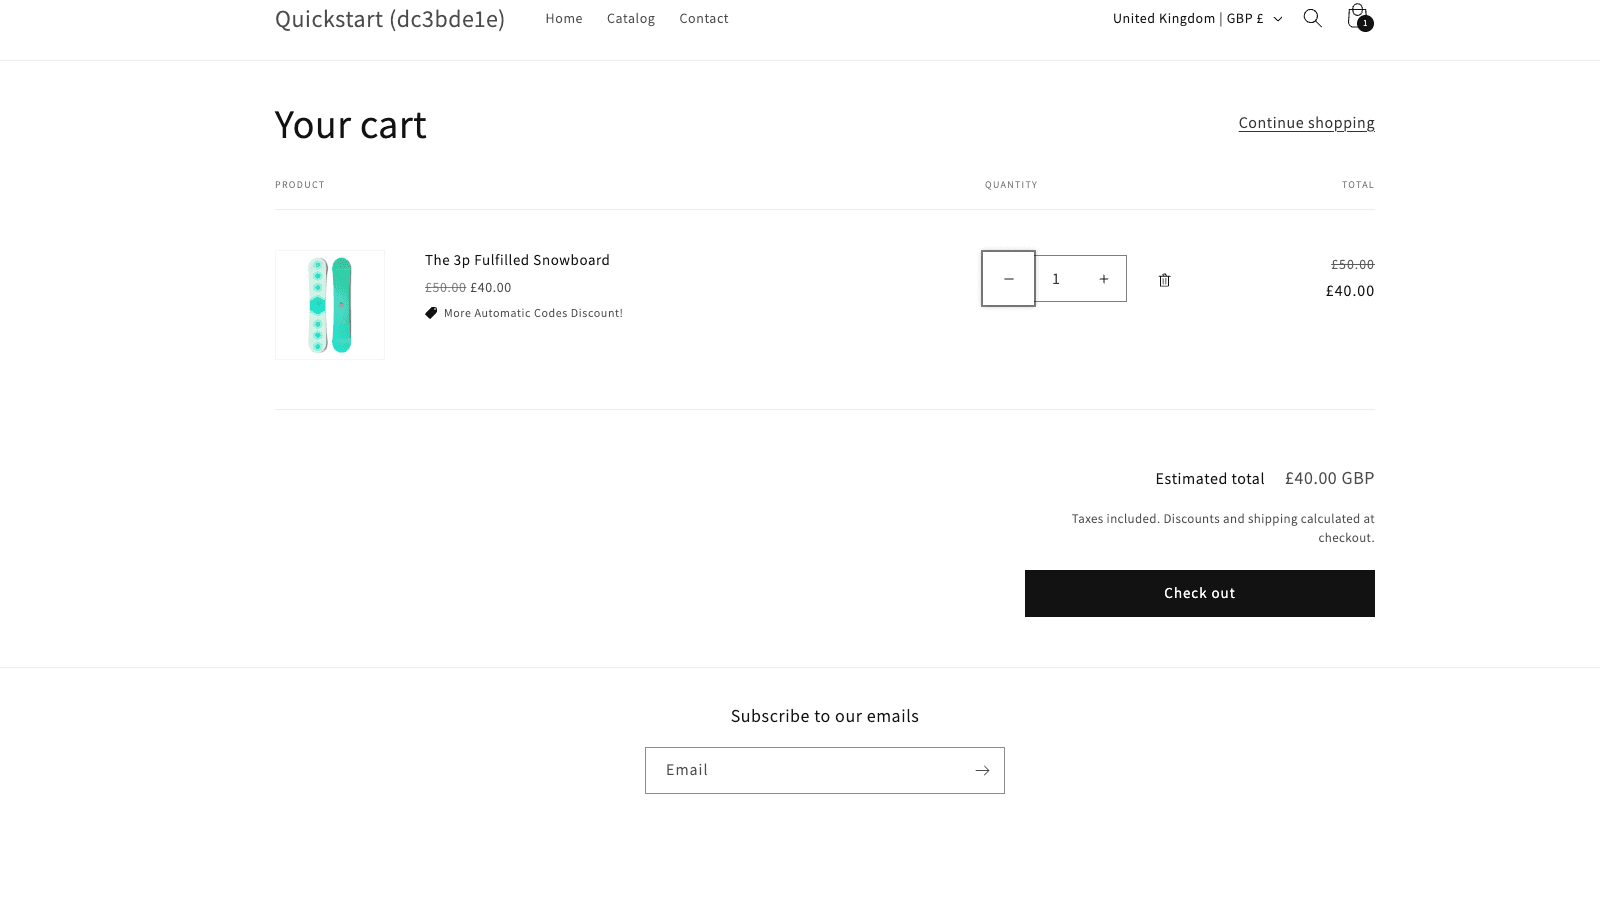Follow the Continue shopping link

coord(1306,122)
